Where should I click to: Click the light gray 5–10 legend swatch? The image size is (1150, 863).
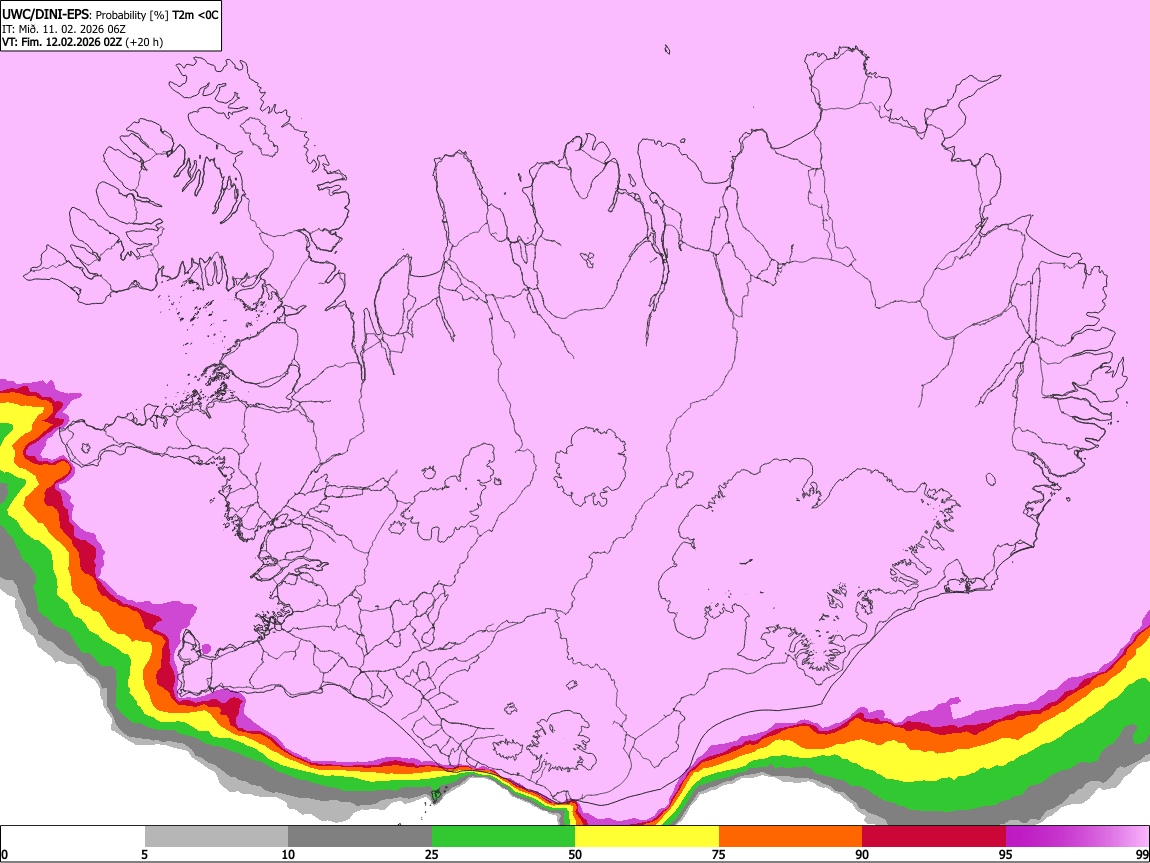click(x=216, y=836)
